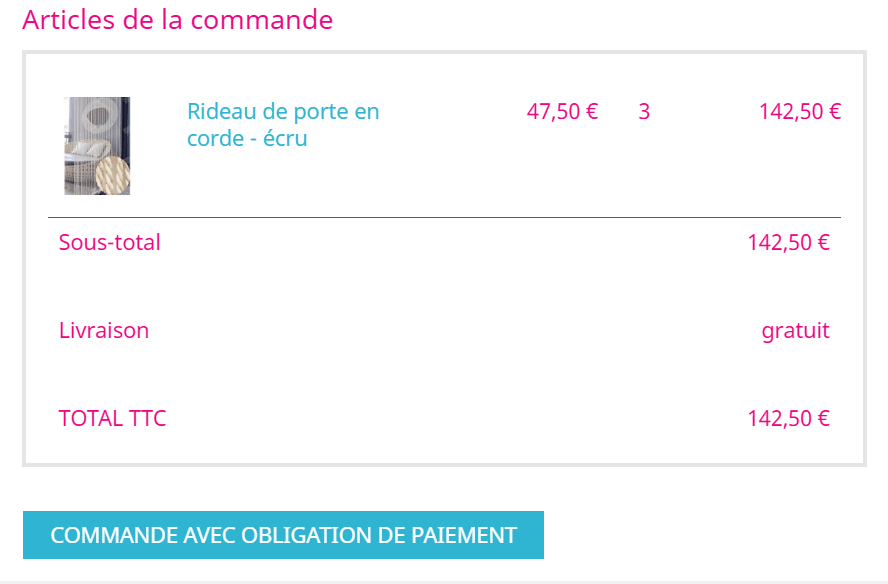Click the TOTAL TTC amount '142,50 €'
Image resolution: width=888 pixels, height=584 pixels.
[x=789, y=418]
